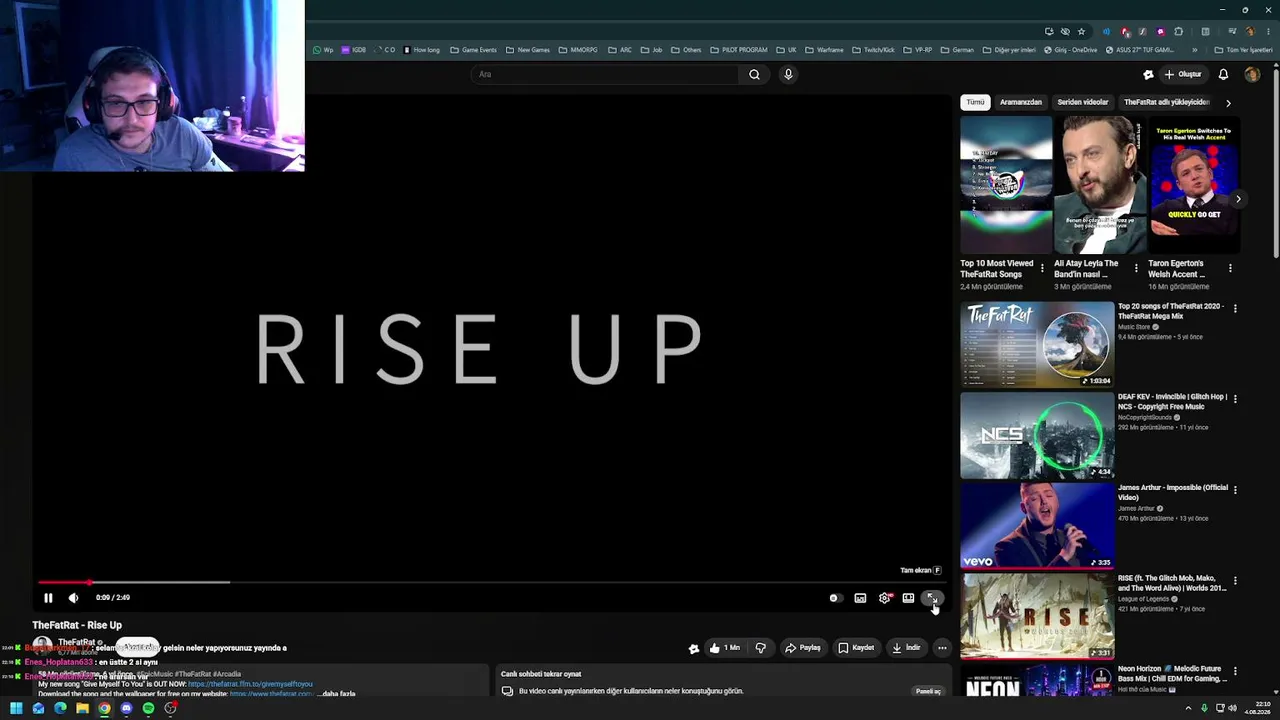Pause the Rise Up video
Screen dimensions: 1280x720
tap(48, 598)
